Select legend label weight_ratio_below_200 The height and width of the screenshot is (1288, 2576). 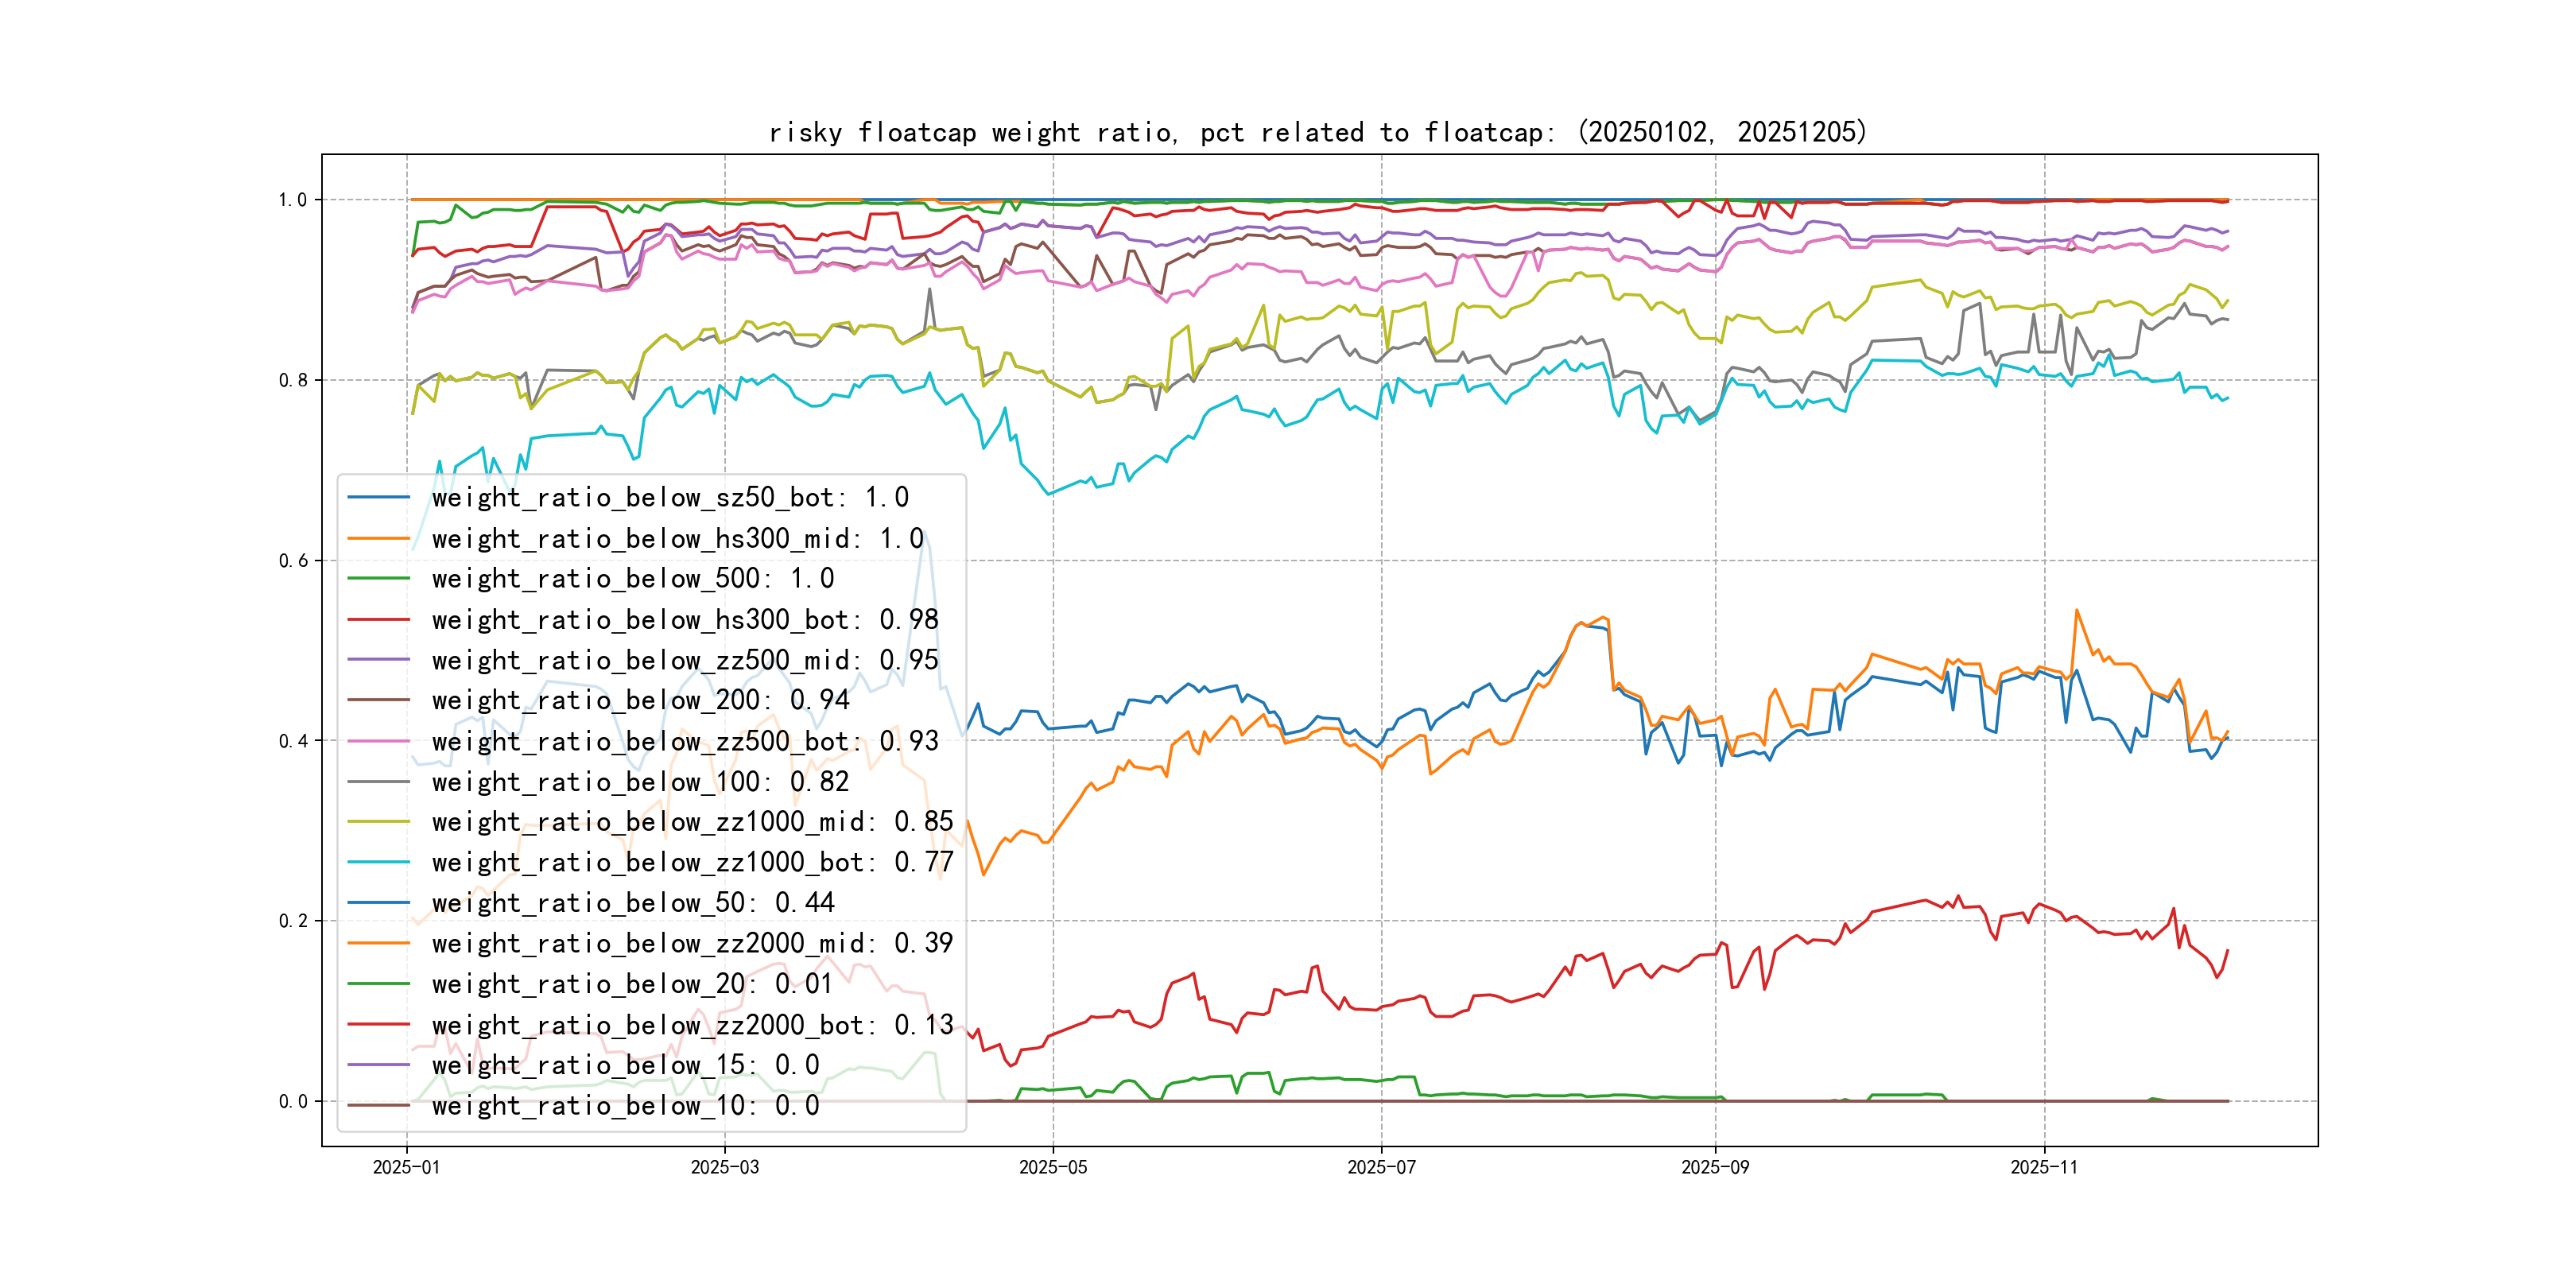pyautogui.click(x=640, y=701)
